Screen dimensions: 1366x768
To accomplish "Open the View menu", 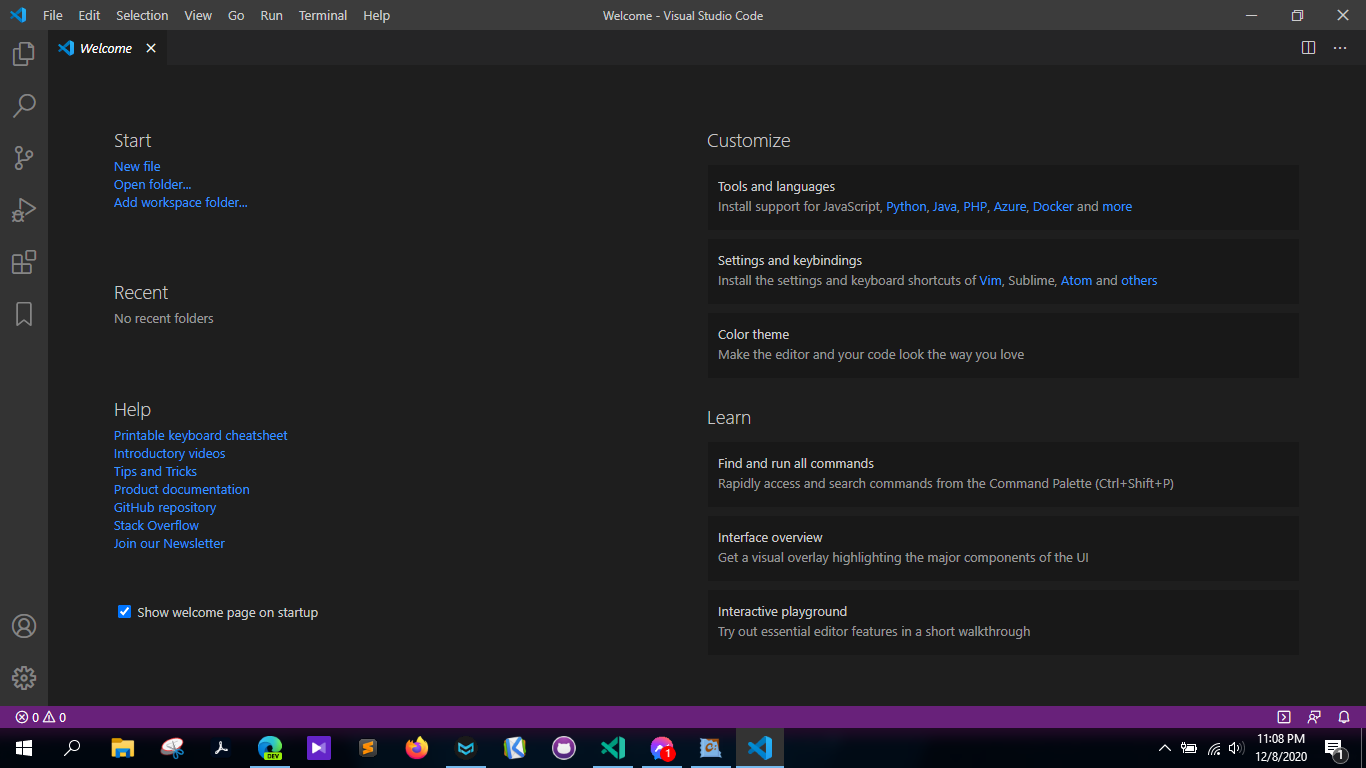I will pos(198,15).
